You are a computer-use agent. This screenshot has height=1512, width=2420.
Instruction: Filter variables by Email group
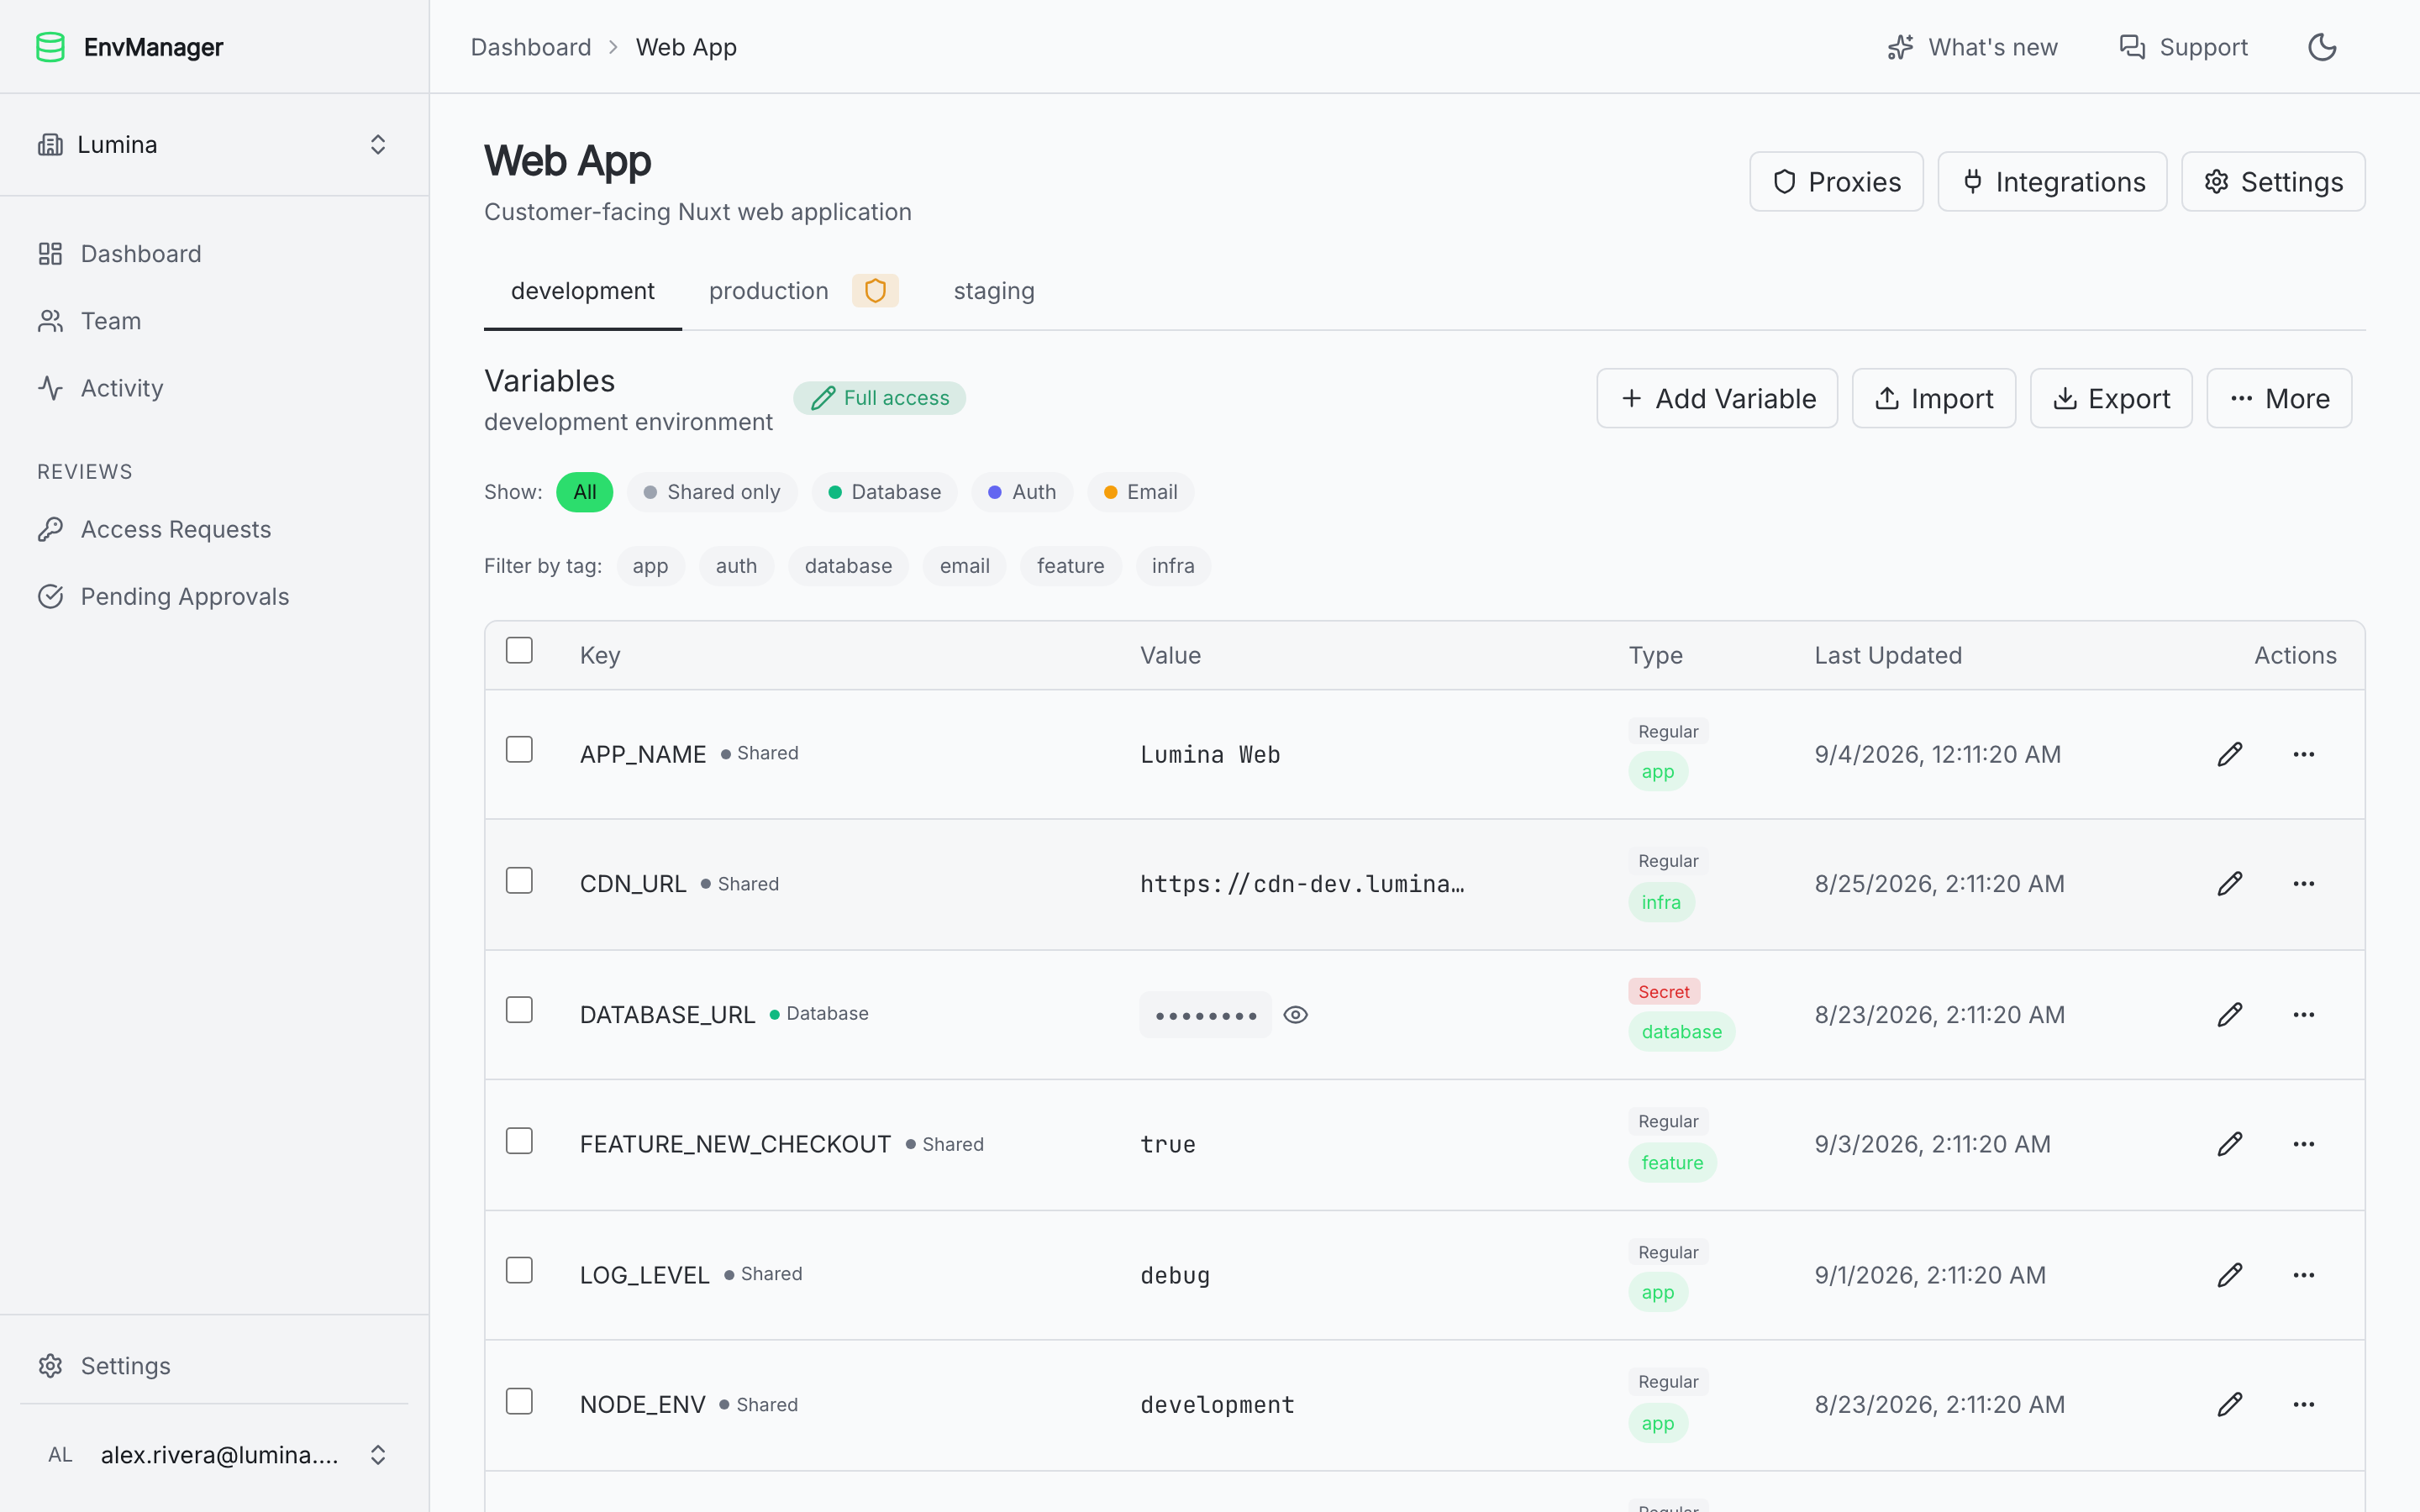pos(1140,492)
